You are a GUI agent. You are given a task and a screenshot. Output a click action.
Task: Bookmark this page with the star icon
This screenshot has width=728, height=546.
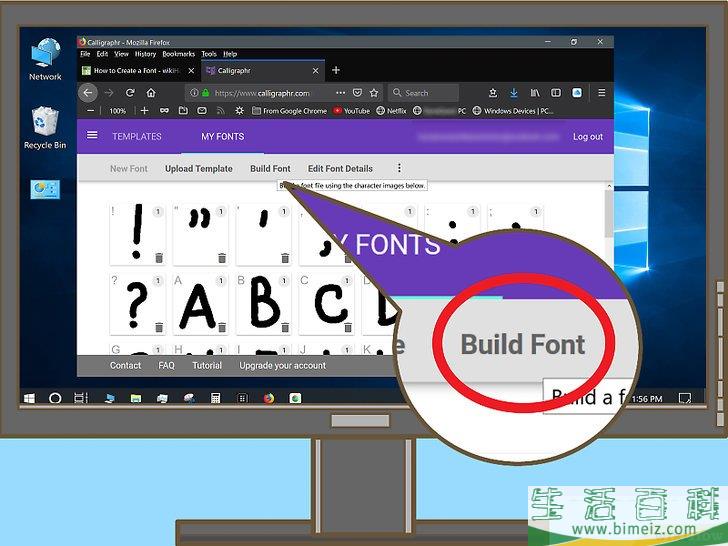(374, 93)
